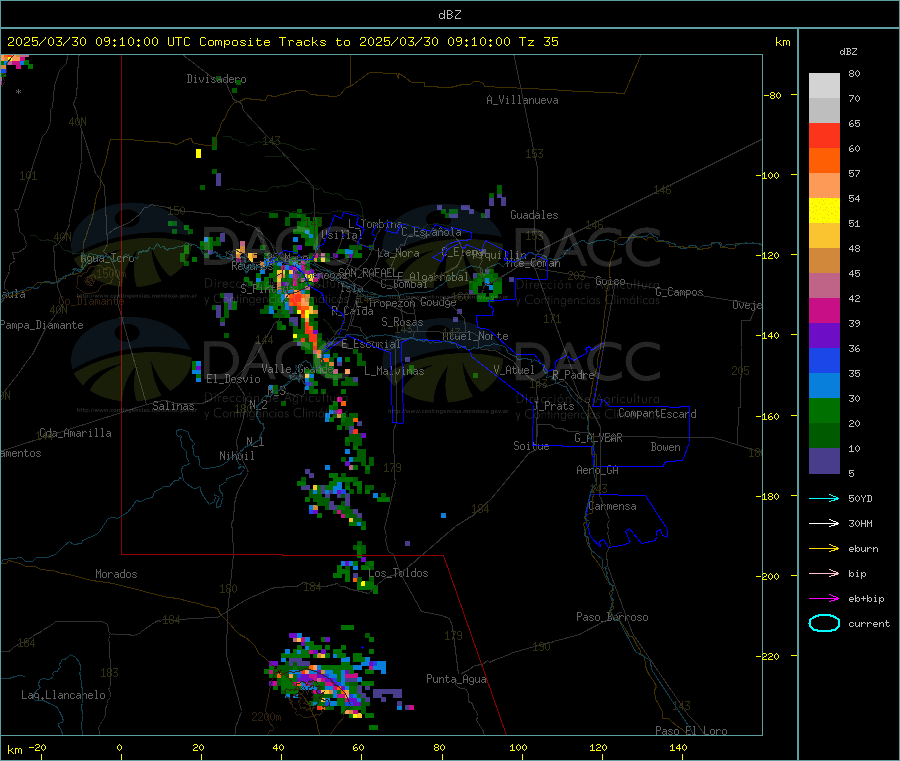Click the Tropezon map label
Viewport: 900px width, 761px height.
391,303
